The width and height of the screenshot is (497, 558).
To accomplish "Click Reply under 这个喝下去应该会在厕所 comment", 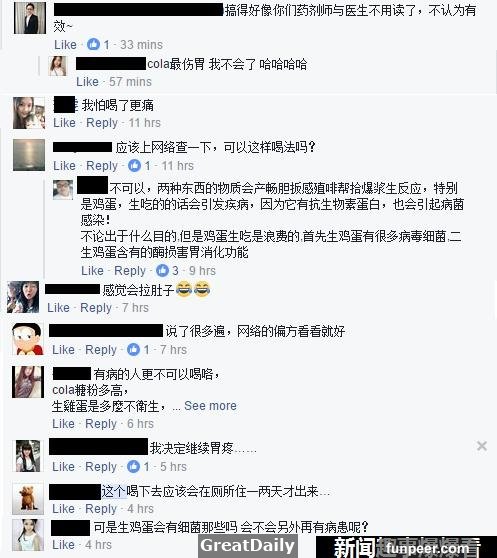I will [101, 509].
